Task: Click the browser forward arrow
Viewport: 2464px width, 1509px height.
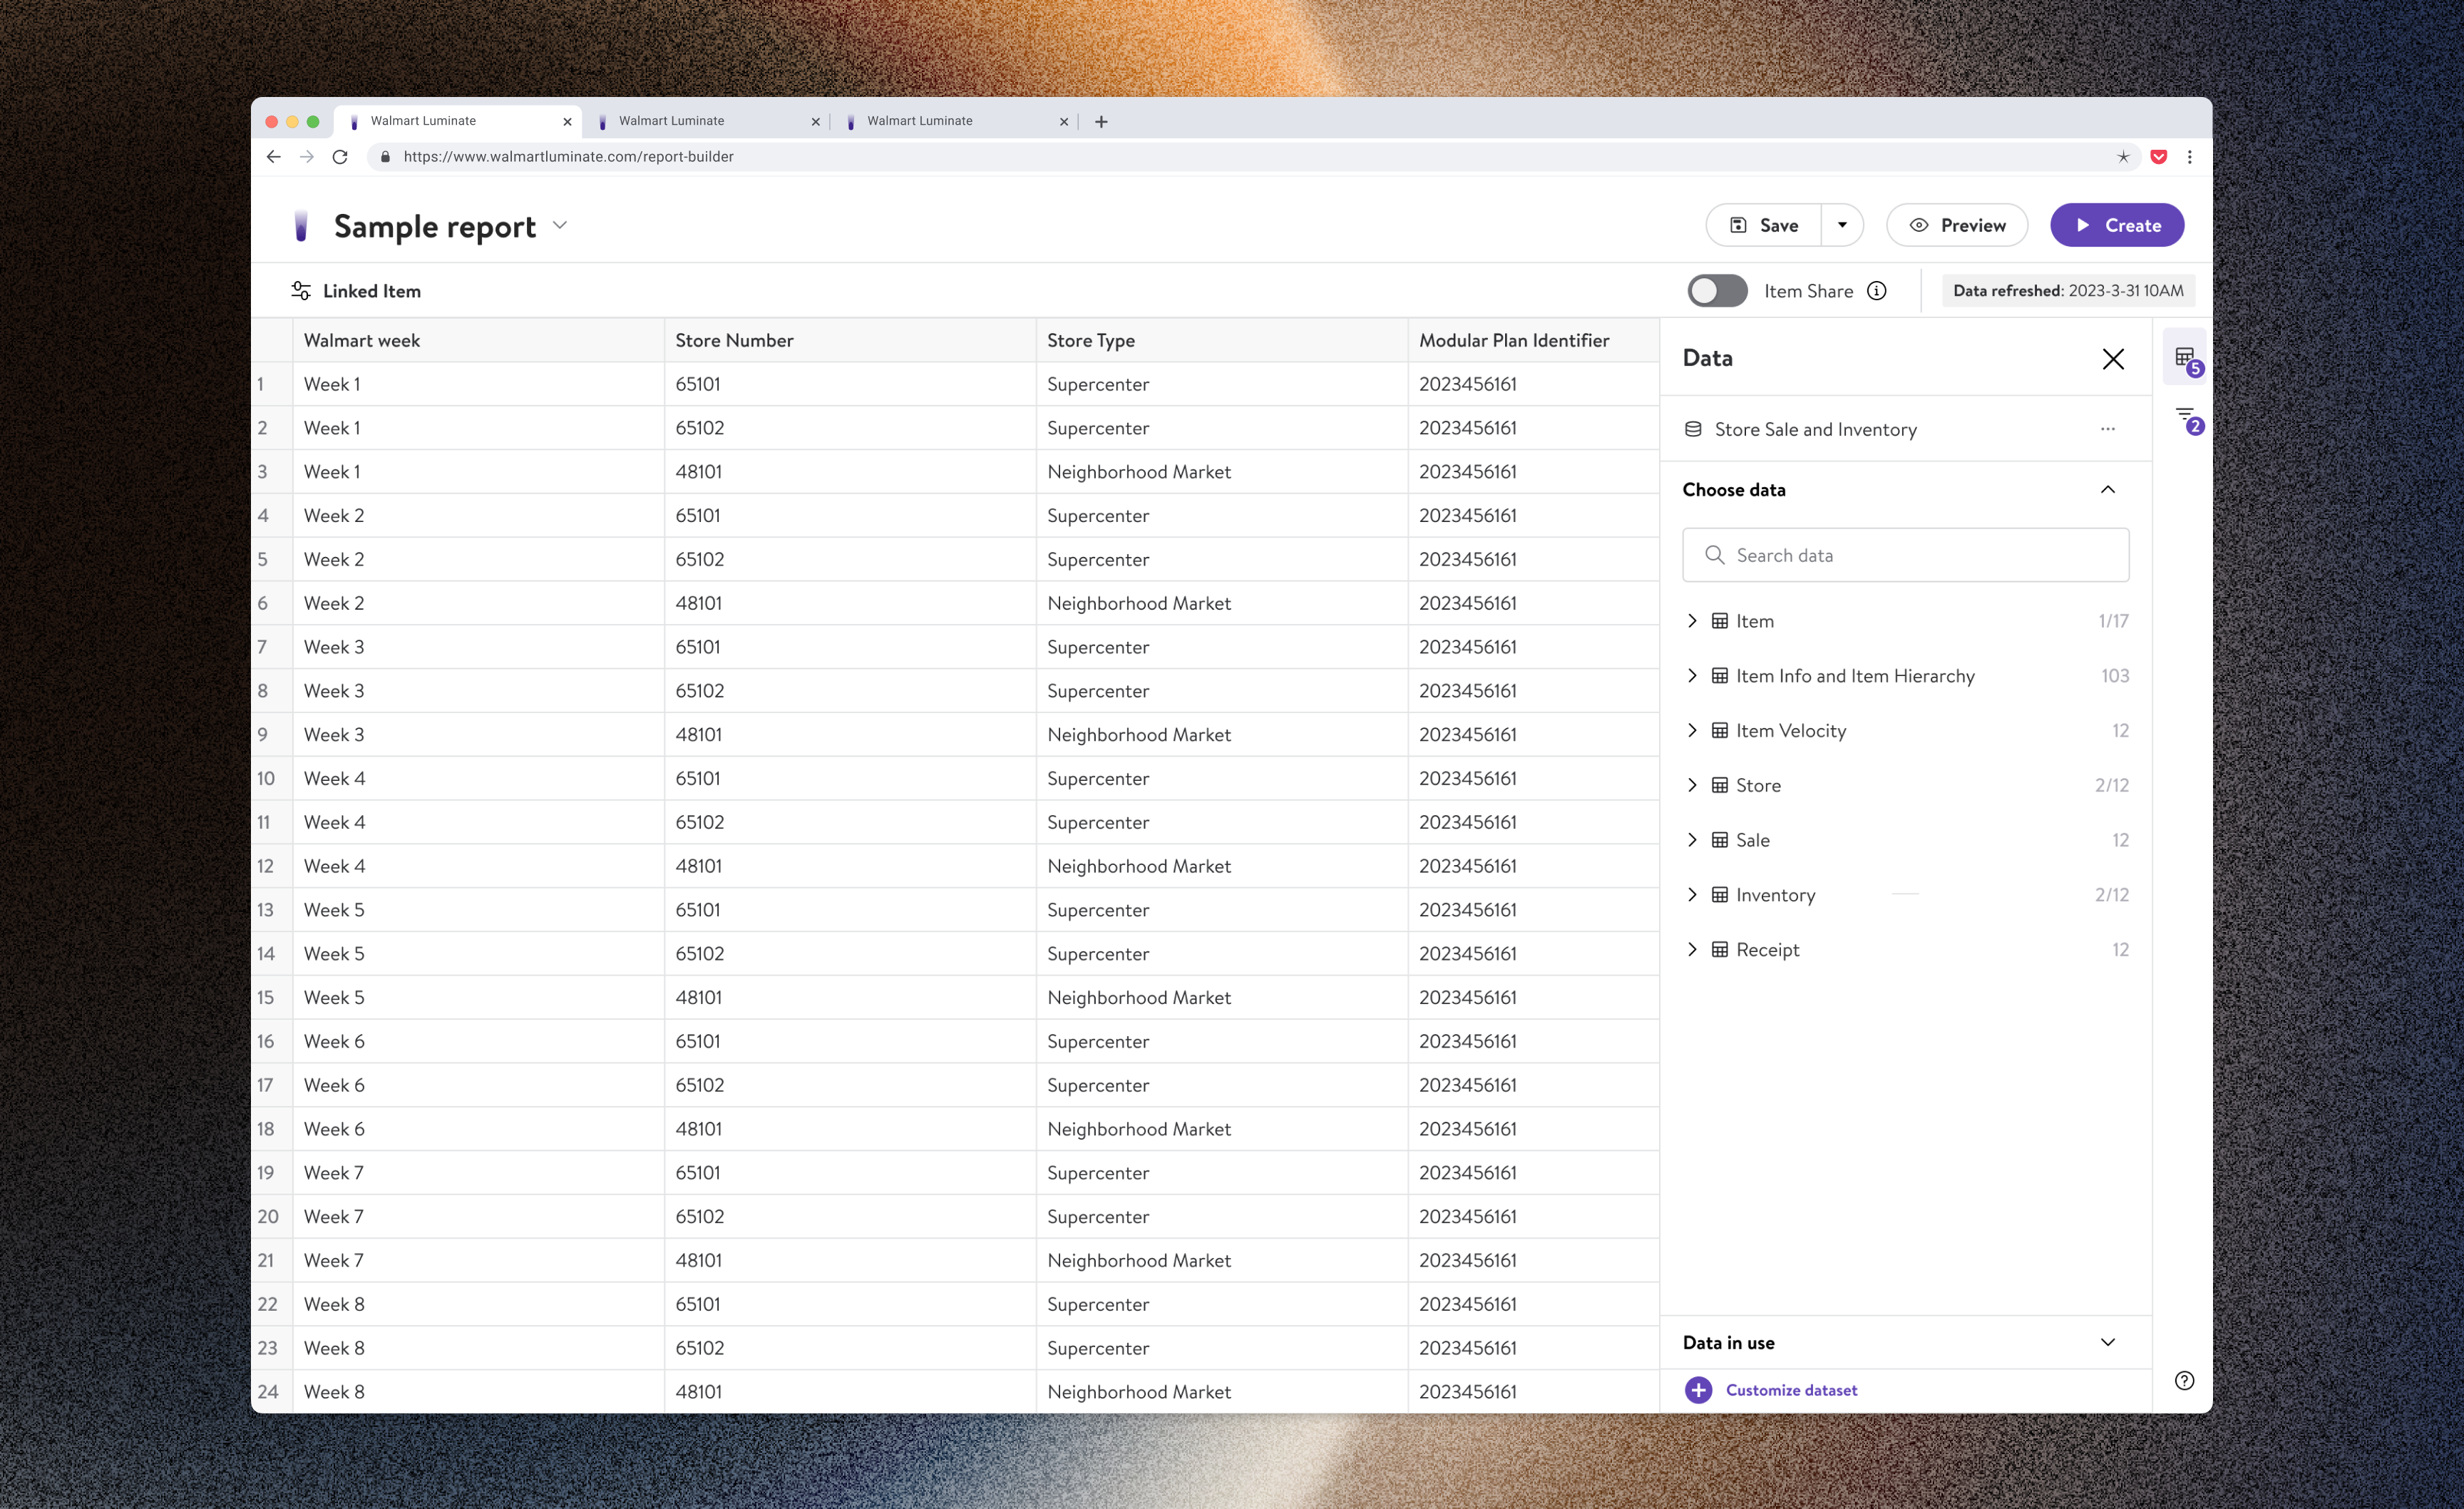Action: click(306, 156)
